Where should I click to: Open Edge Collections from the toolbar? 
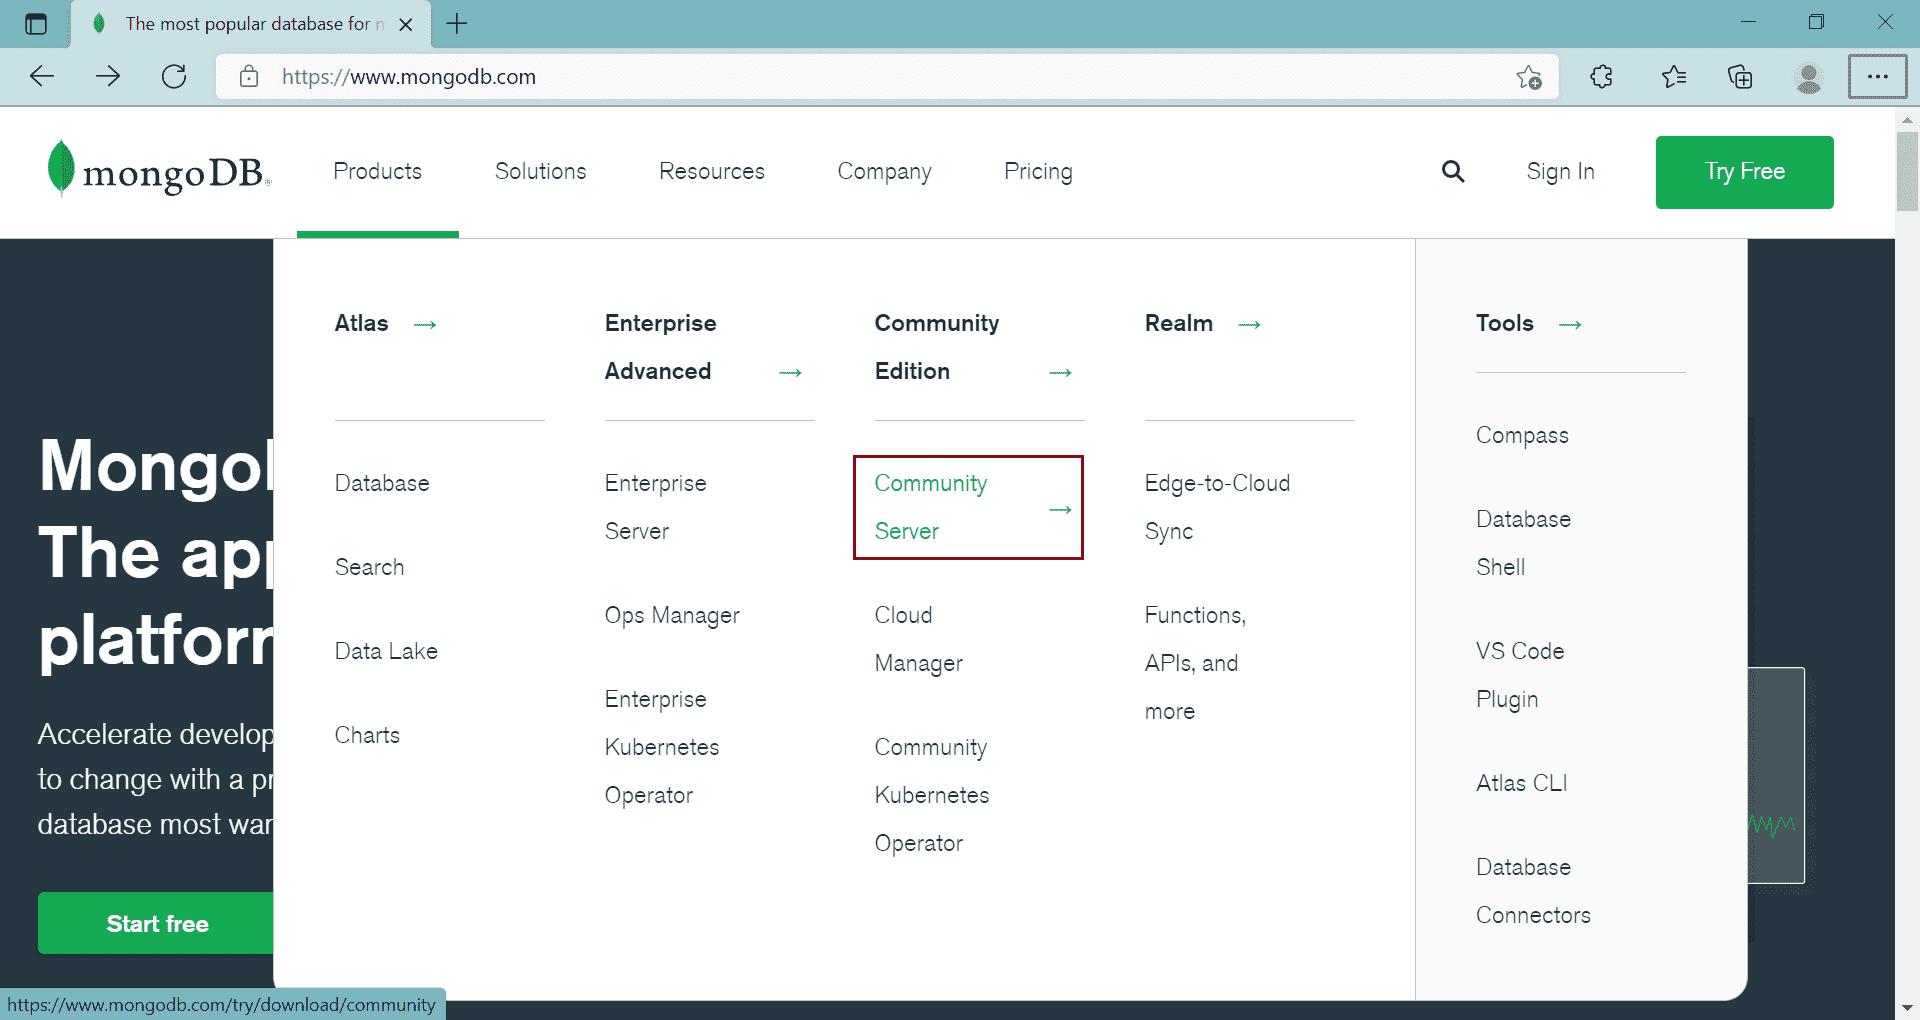pos(1741,76)
